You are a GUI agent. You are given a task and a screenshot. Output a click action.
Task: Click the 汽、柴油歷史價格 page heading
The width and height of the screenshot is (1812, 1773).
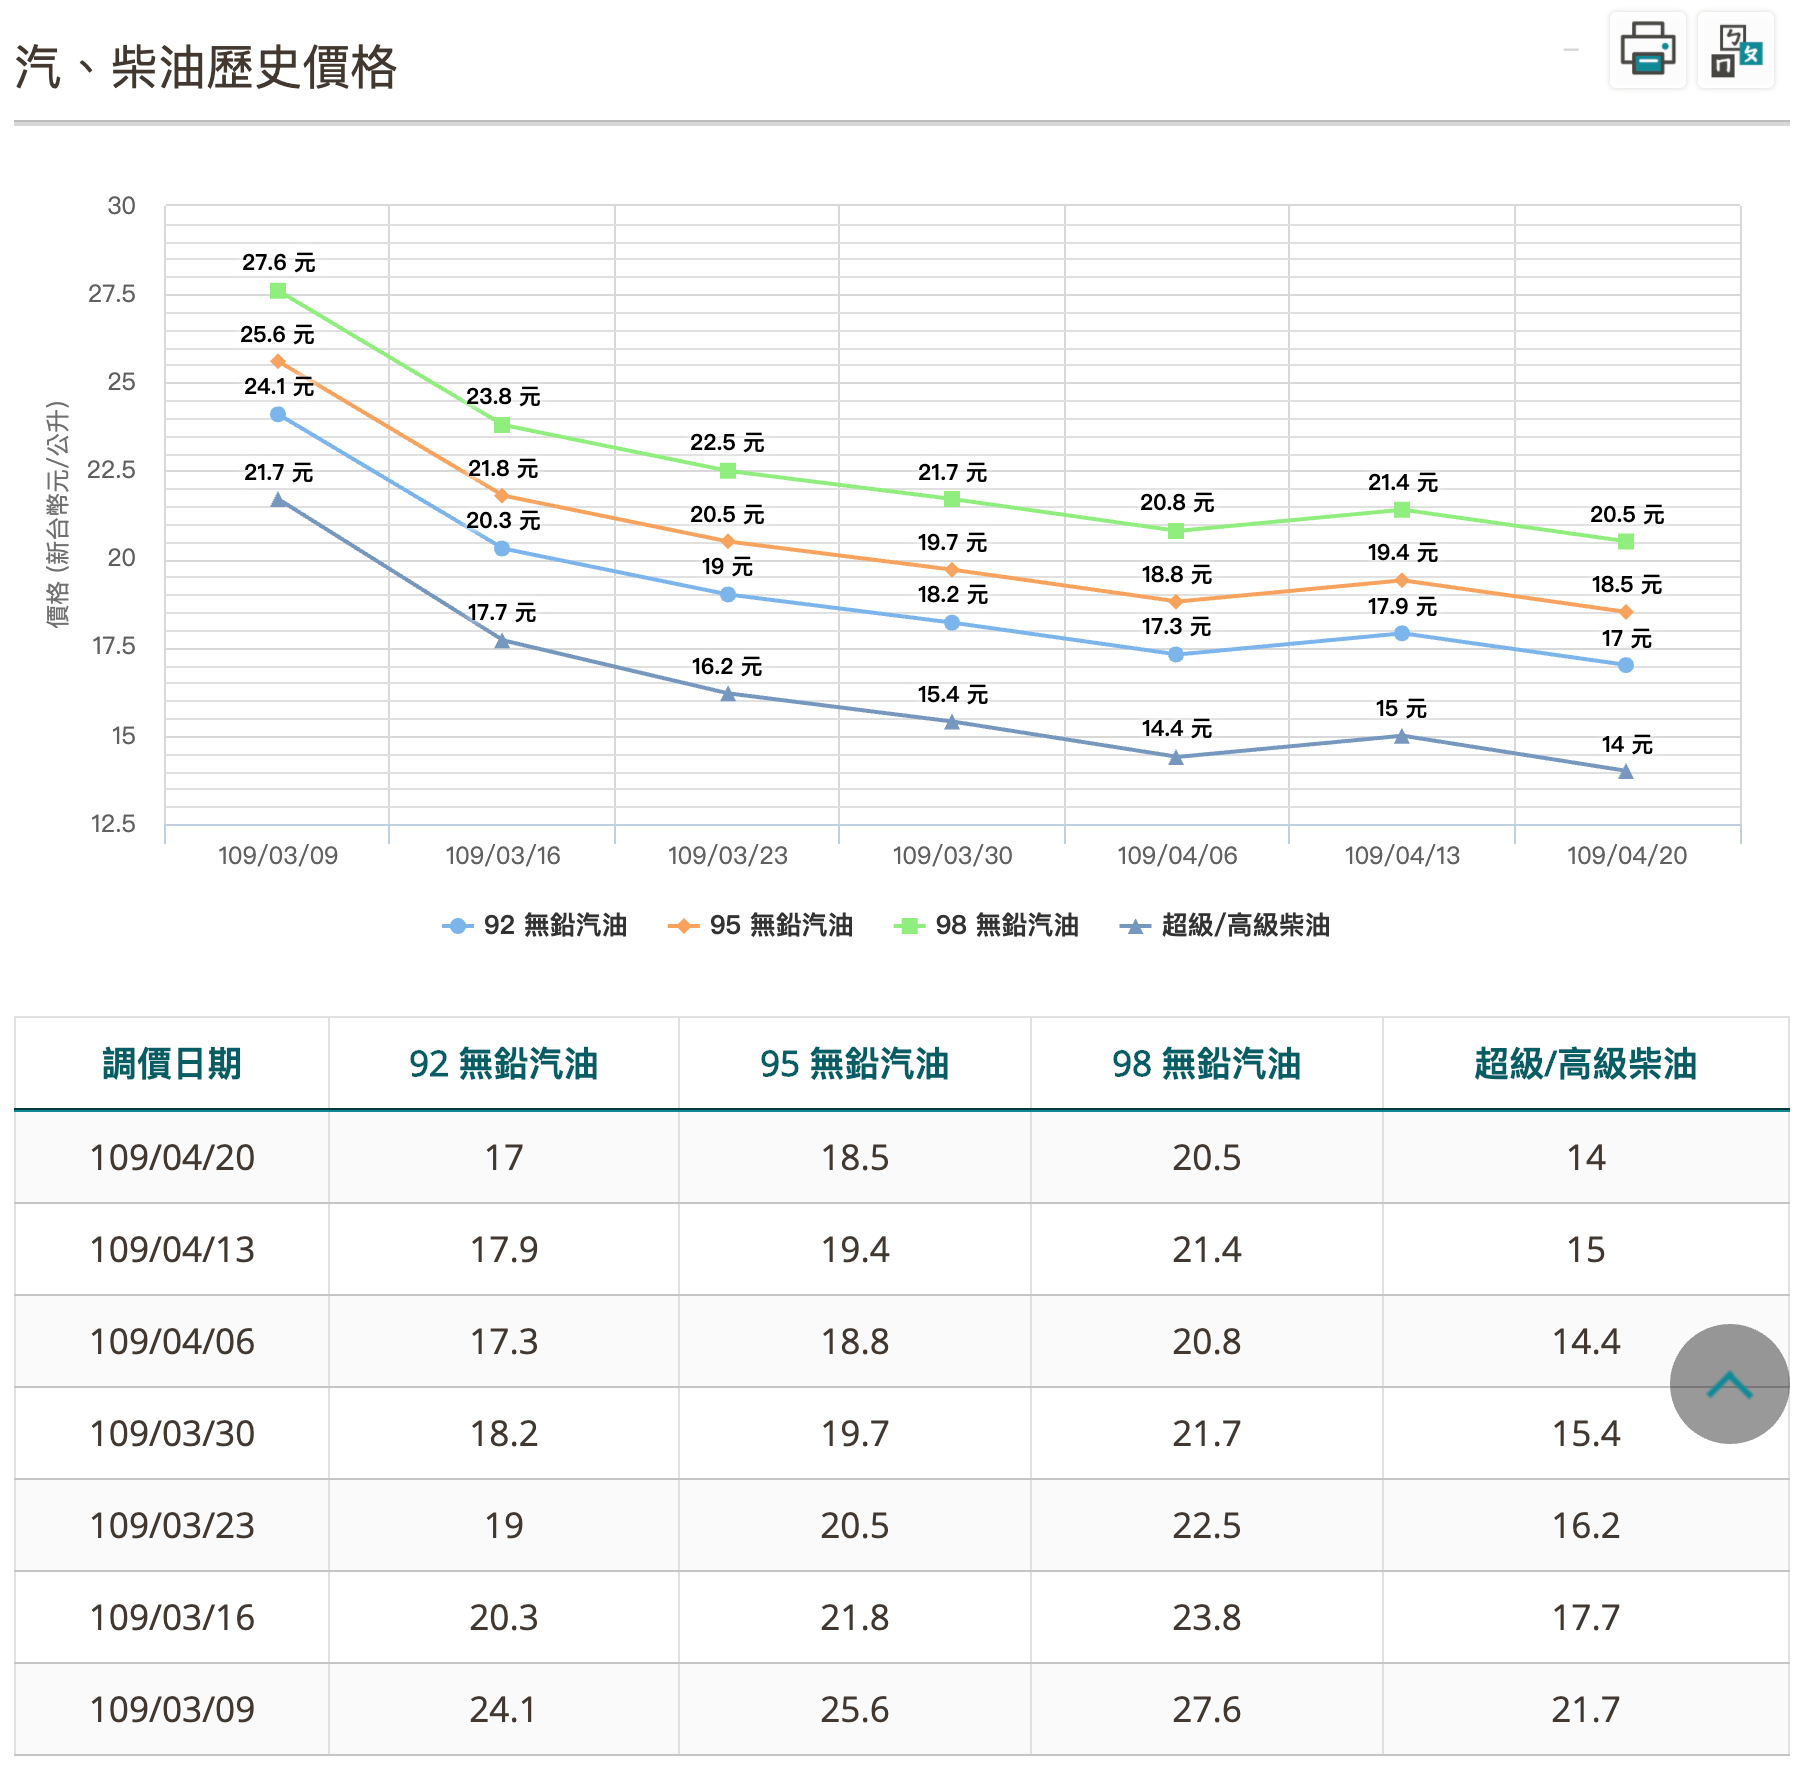click(x=206, y=68)
